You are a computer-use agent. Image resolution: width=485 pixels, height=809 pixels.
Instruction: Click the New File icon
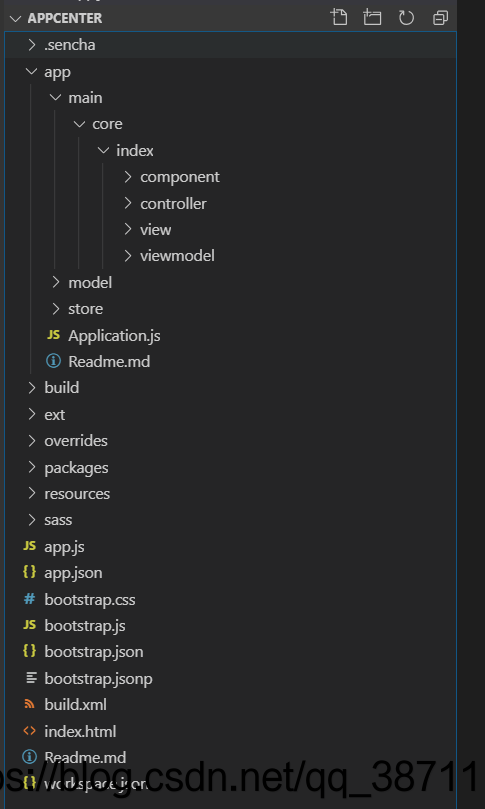coord(339,18)
